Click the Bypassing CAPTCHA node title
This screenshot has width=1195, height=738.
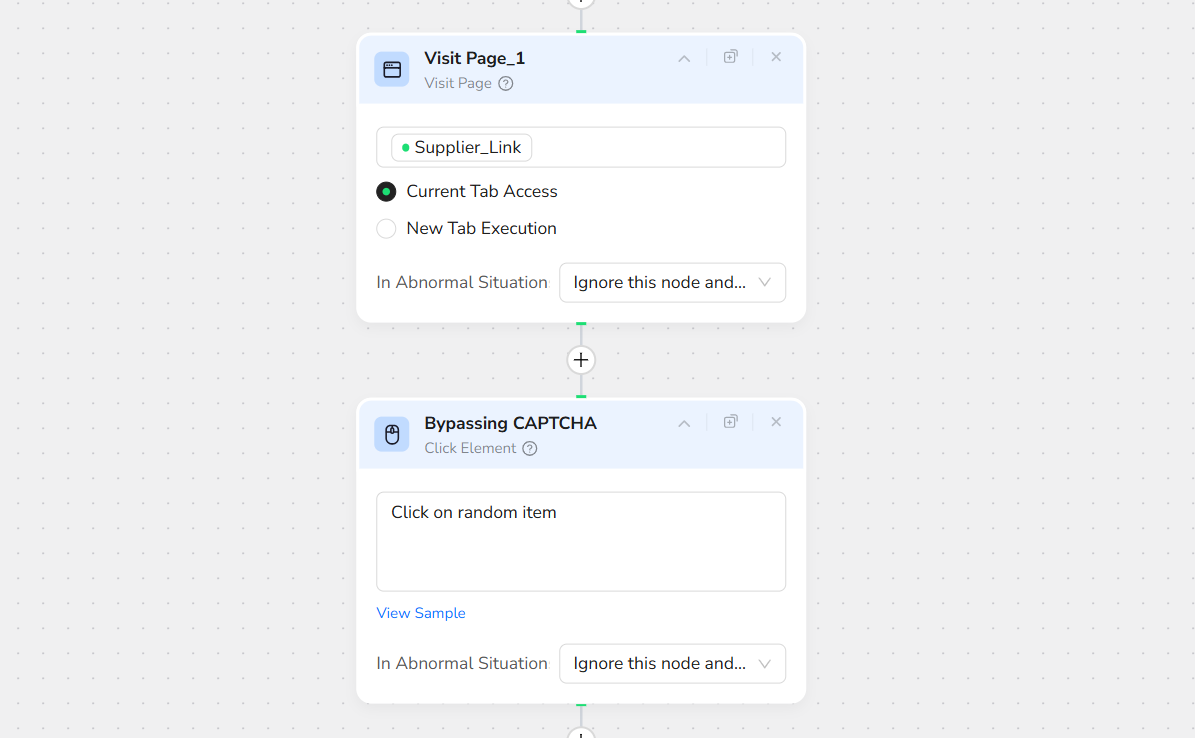[510, 423]
